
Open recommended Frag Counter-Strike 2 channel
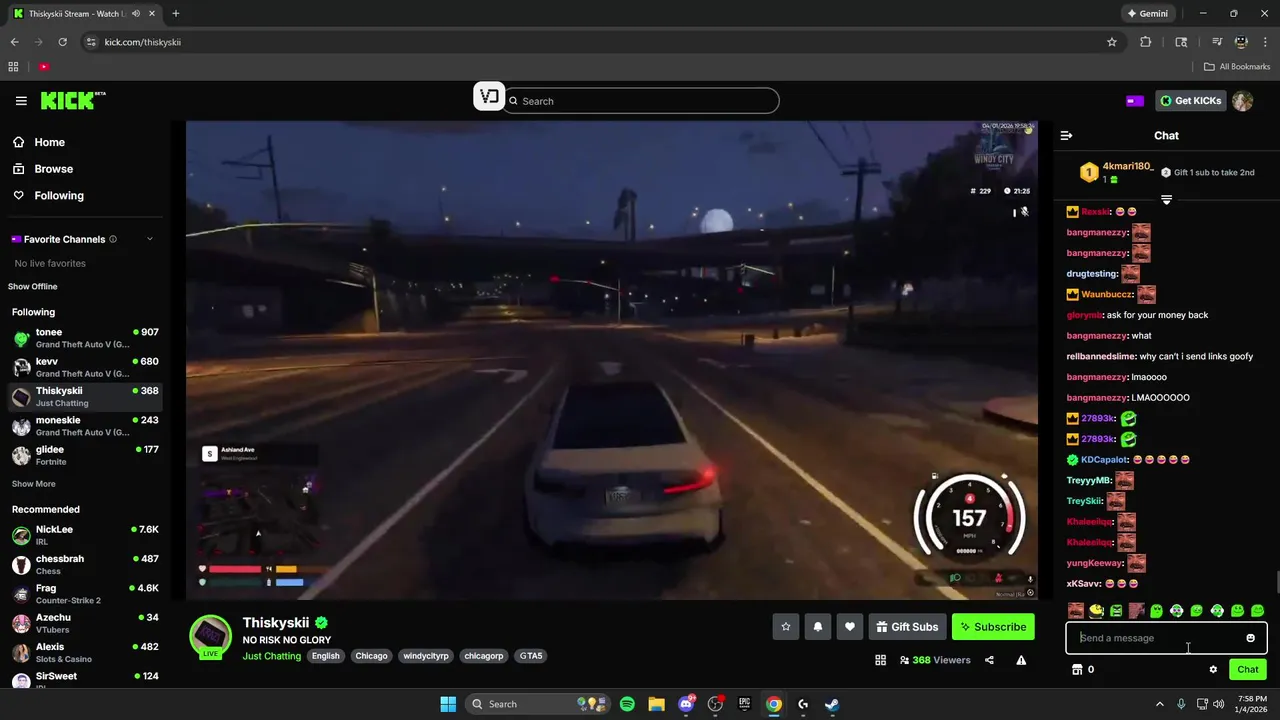coord(84,594)
